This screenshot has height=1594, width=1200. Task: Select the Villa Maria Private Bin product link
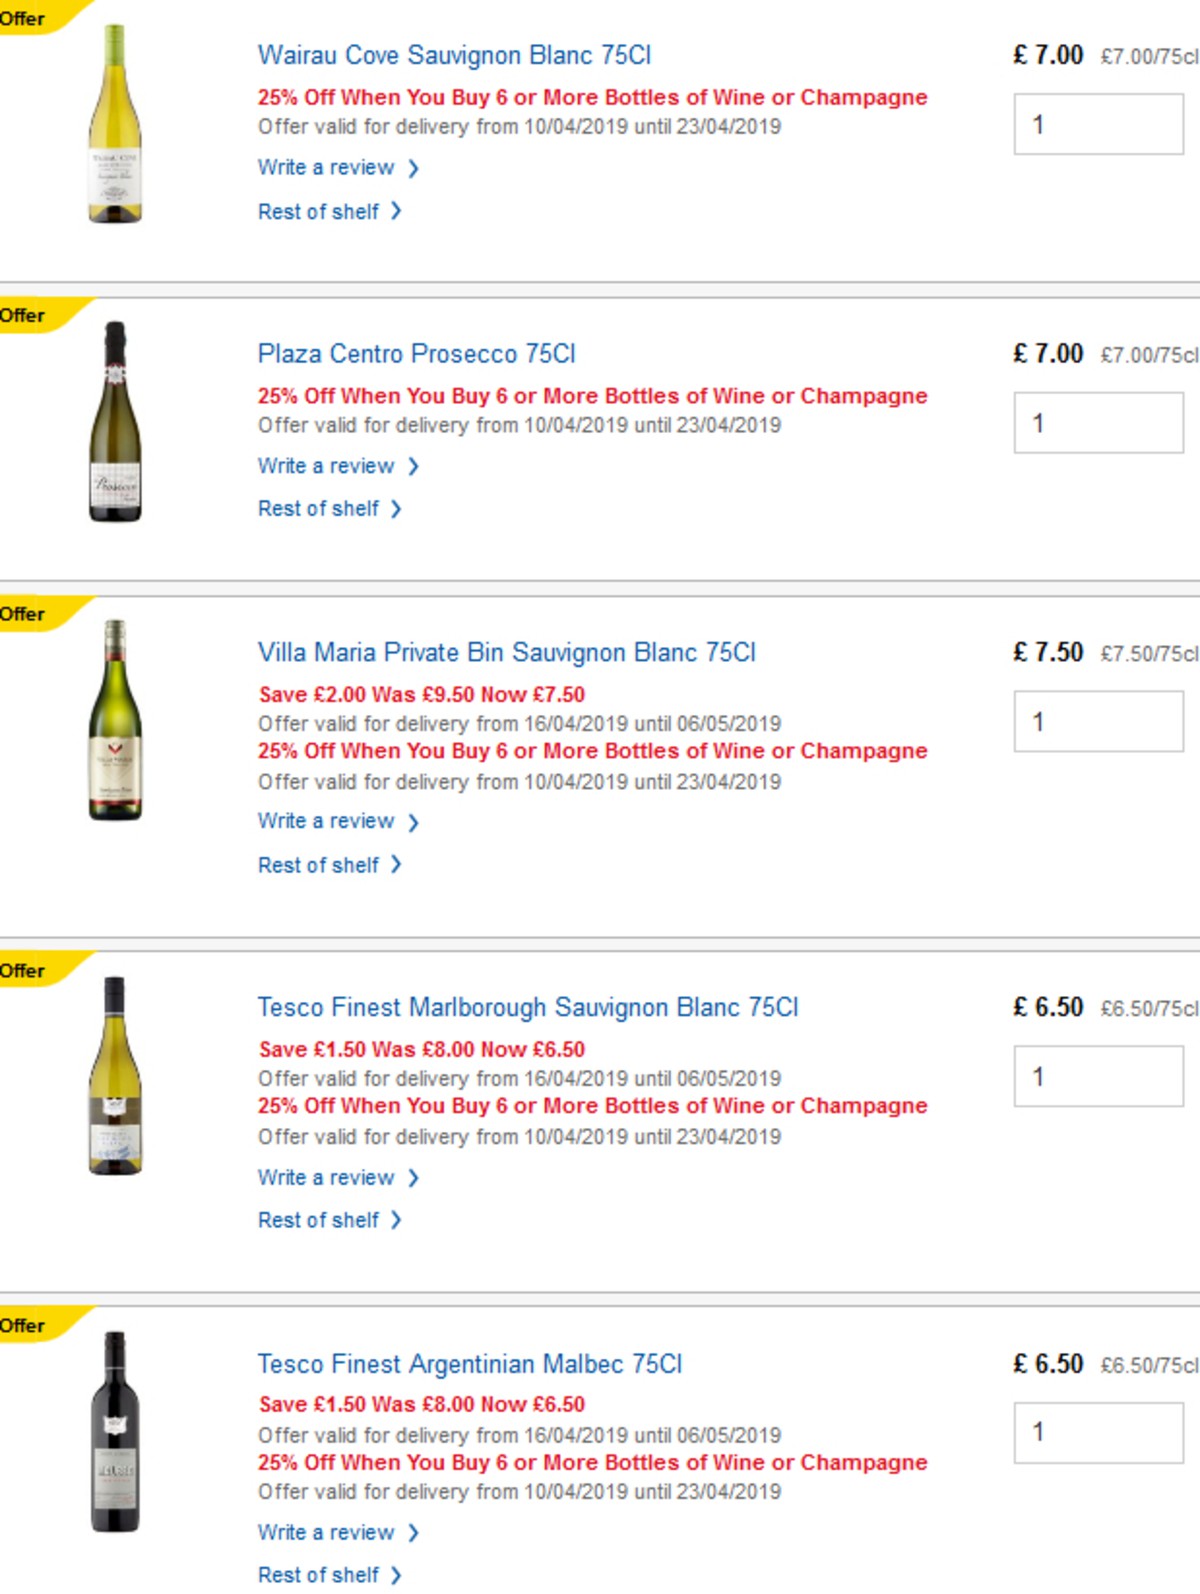point(506,651)
